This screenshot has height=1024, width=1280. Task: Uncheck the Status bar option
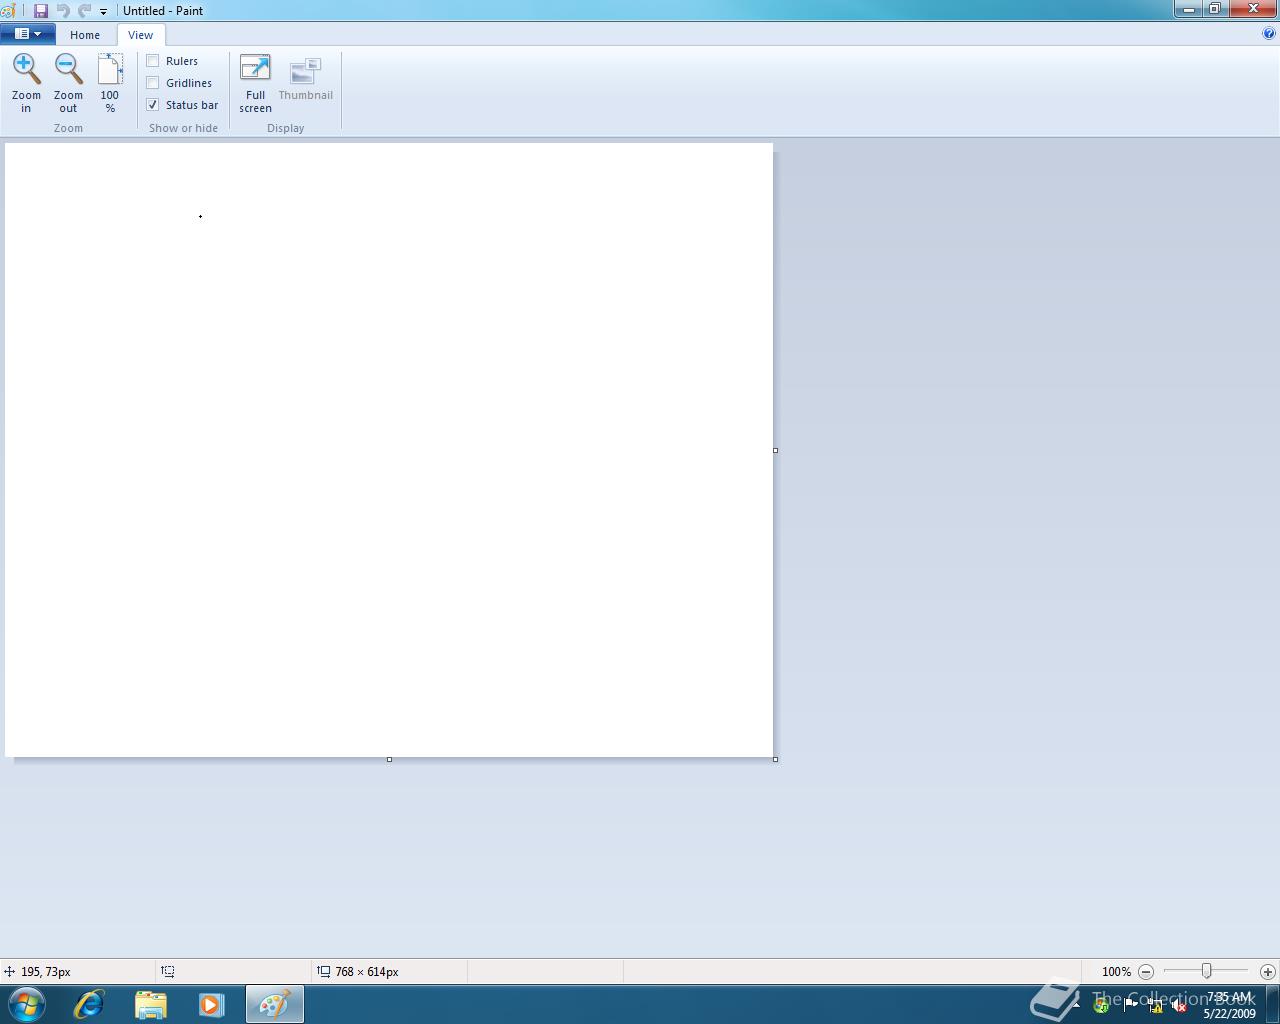click(152, 104)
